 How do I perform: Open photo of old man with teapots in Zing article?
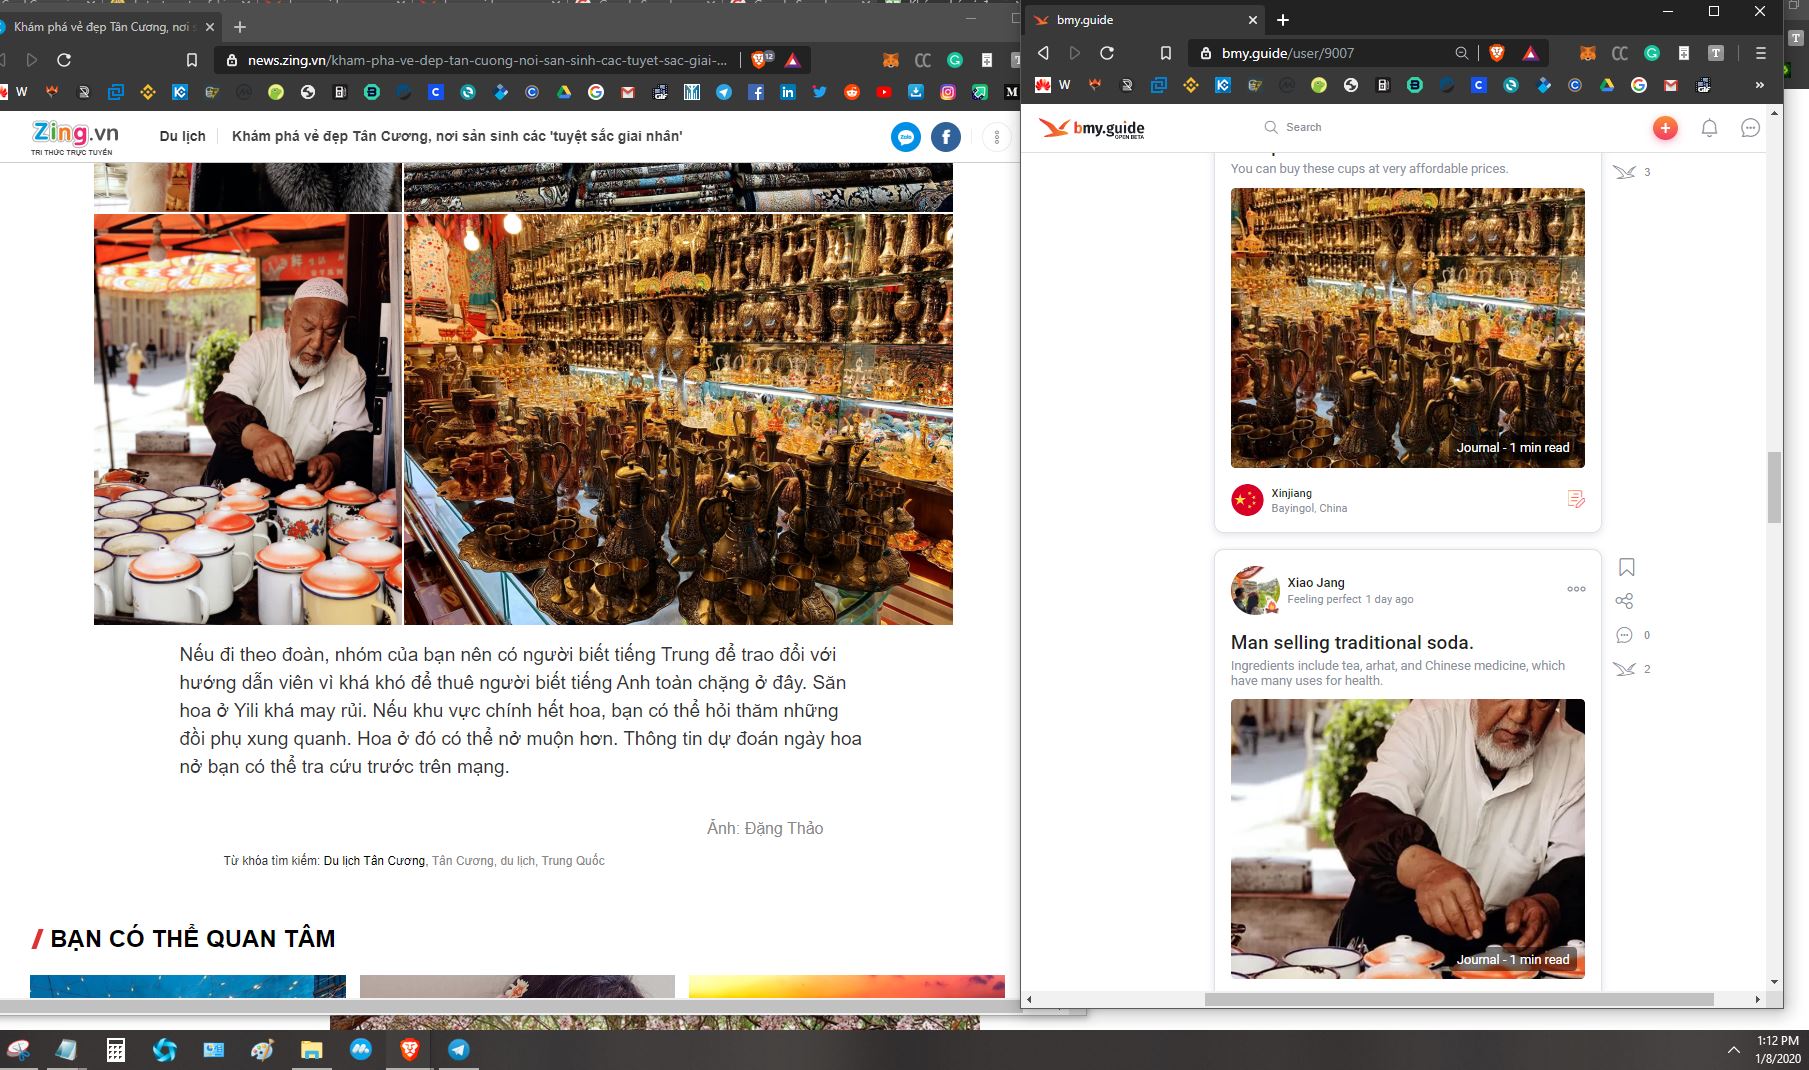(x=248, y=419)
